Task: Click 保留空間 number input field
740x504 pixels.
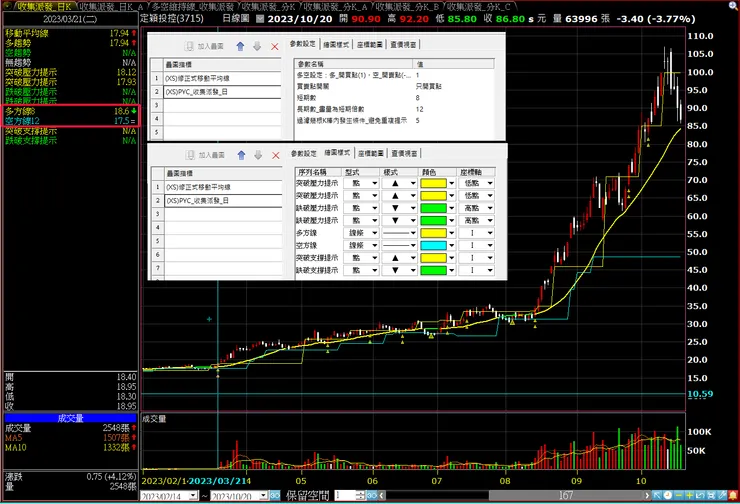Action: [345, 496]
